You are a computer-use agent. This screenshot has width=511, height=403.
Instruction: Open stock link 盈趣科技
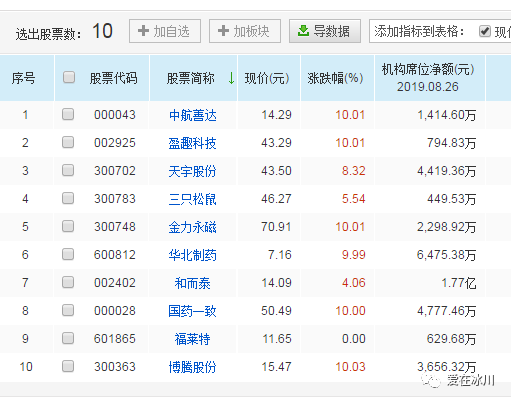(192, 143)
